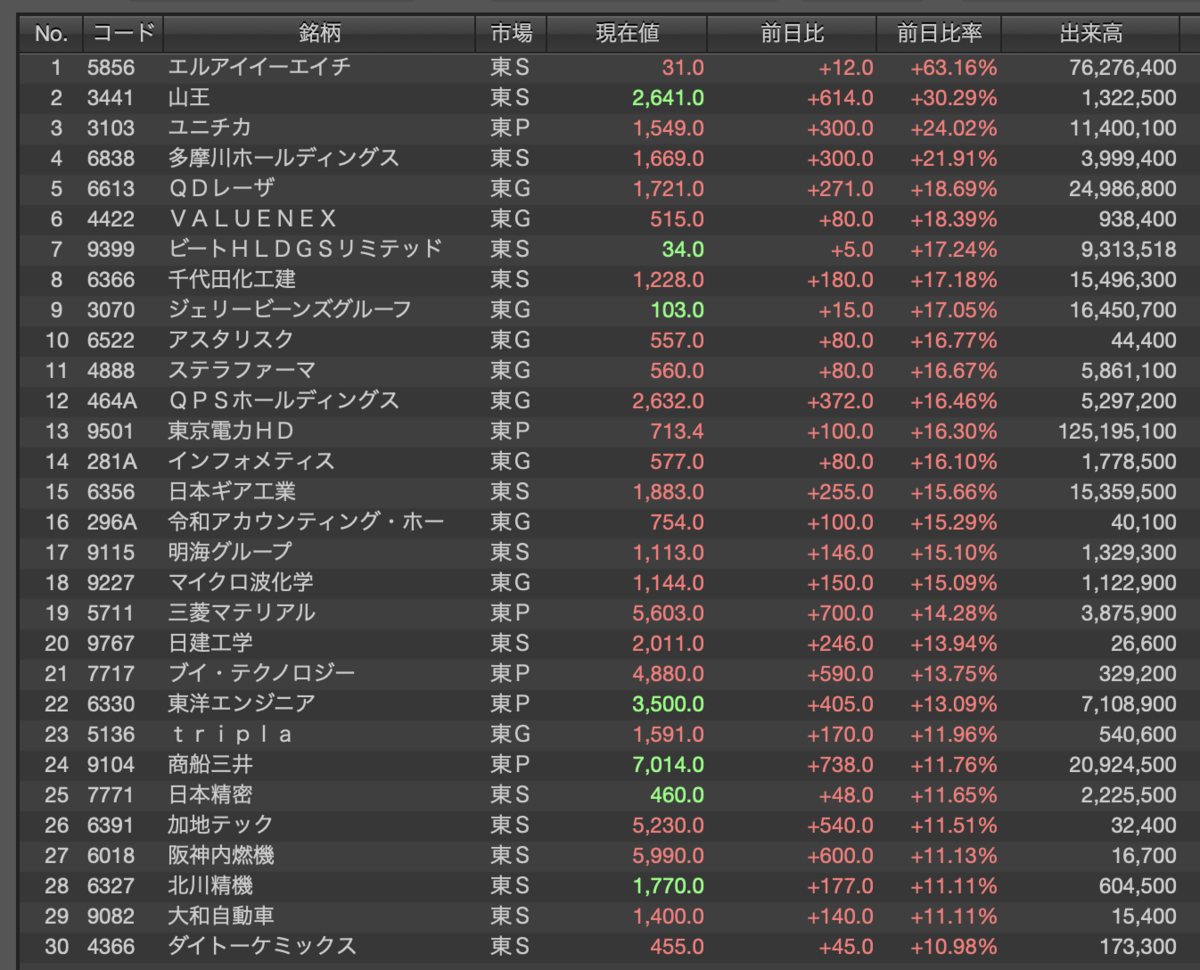Select stock code 3441
This screenshot has height=970, width=1200.
click(x=110, y=98)
